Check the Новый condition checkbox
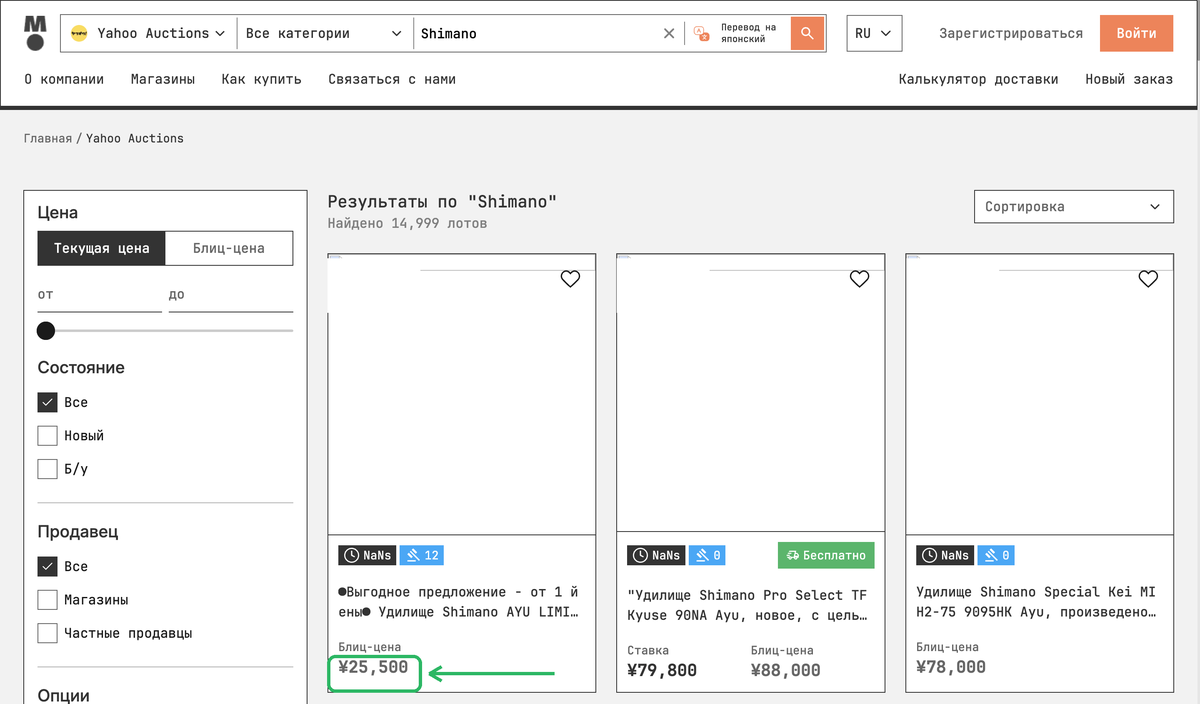Screen dimensions: 1200x704 click(47, 436)
